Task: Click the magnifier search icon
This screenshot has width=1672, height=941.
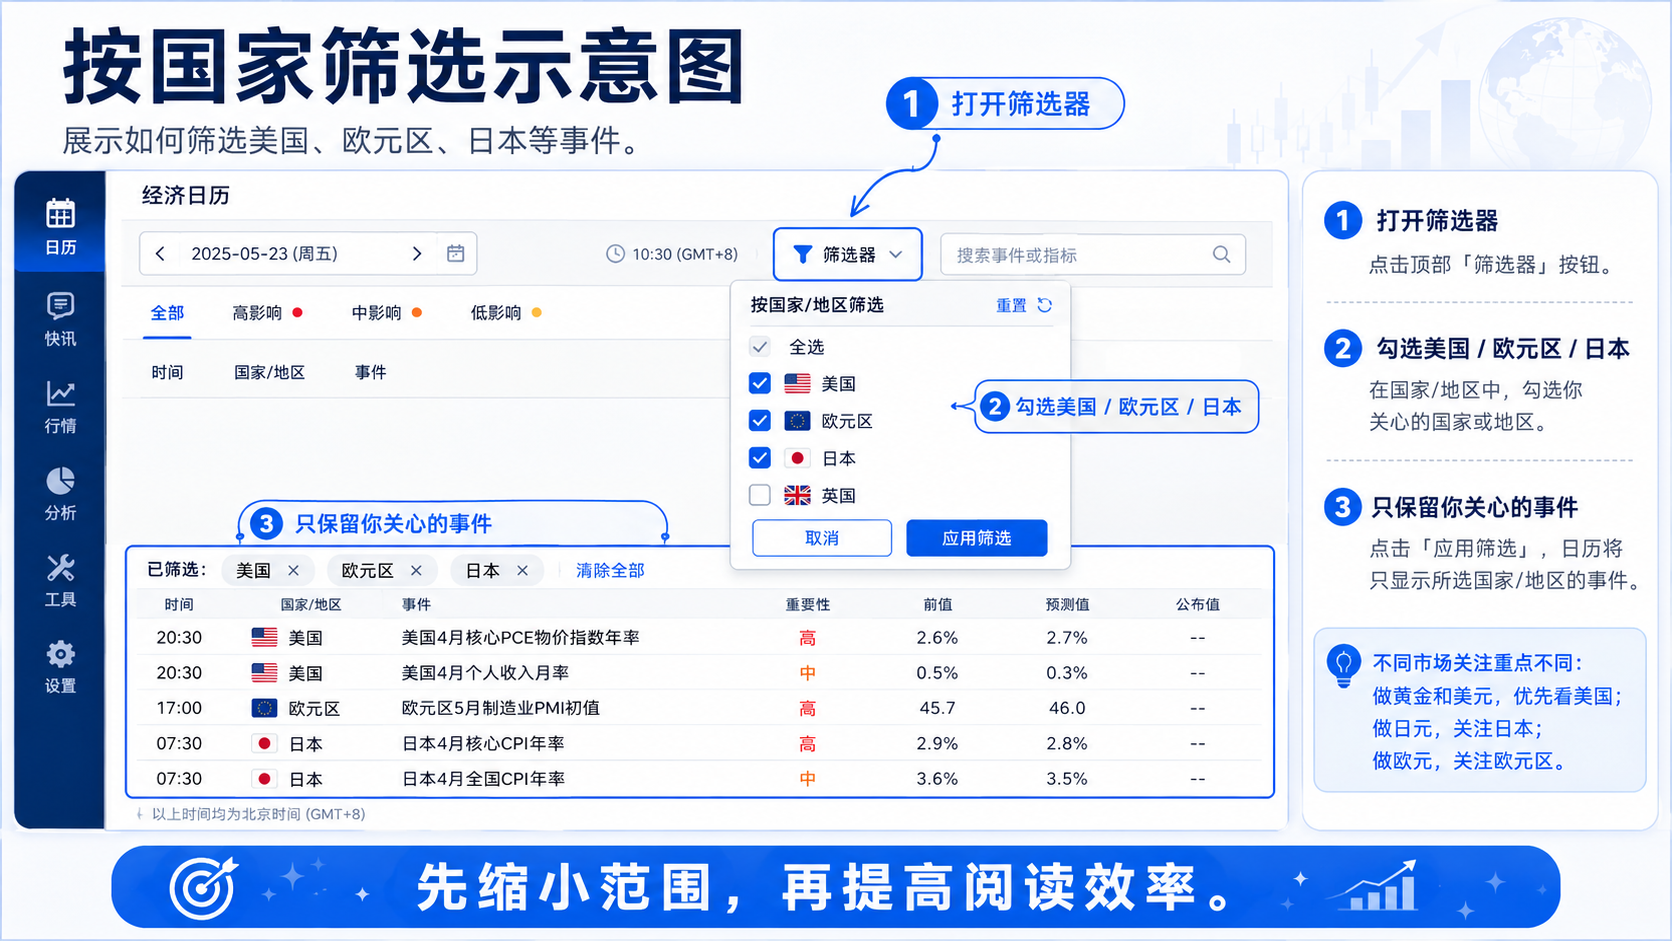Action: pos(1221,254)
